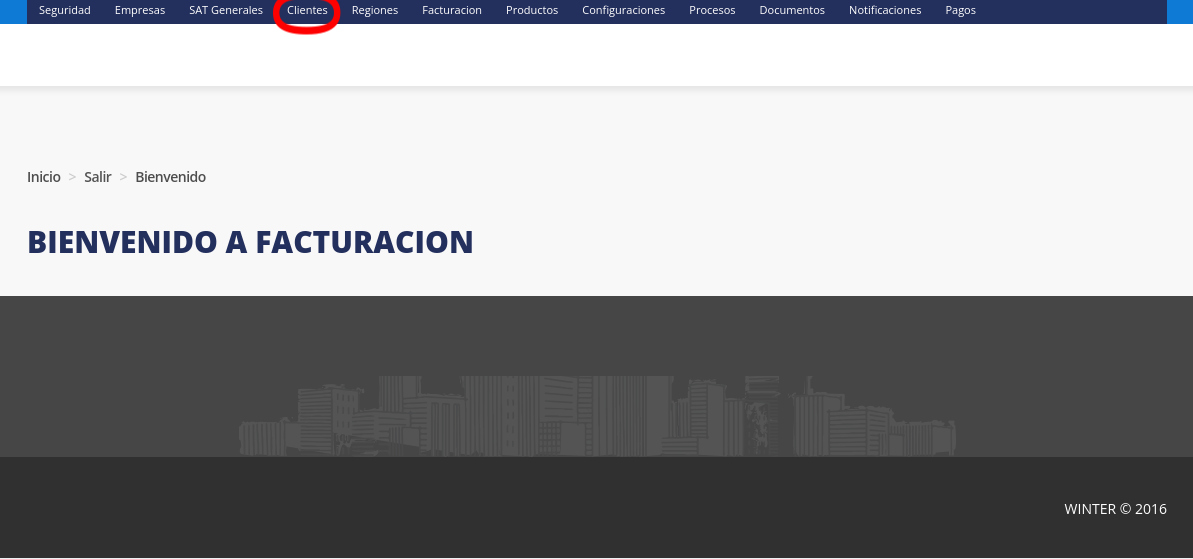Click the city skyline footer image
Viewport: 1193px width, 559px height.
click(597, 416)
